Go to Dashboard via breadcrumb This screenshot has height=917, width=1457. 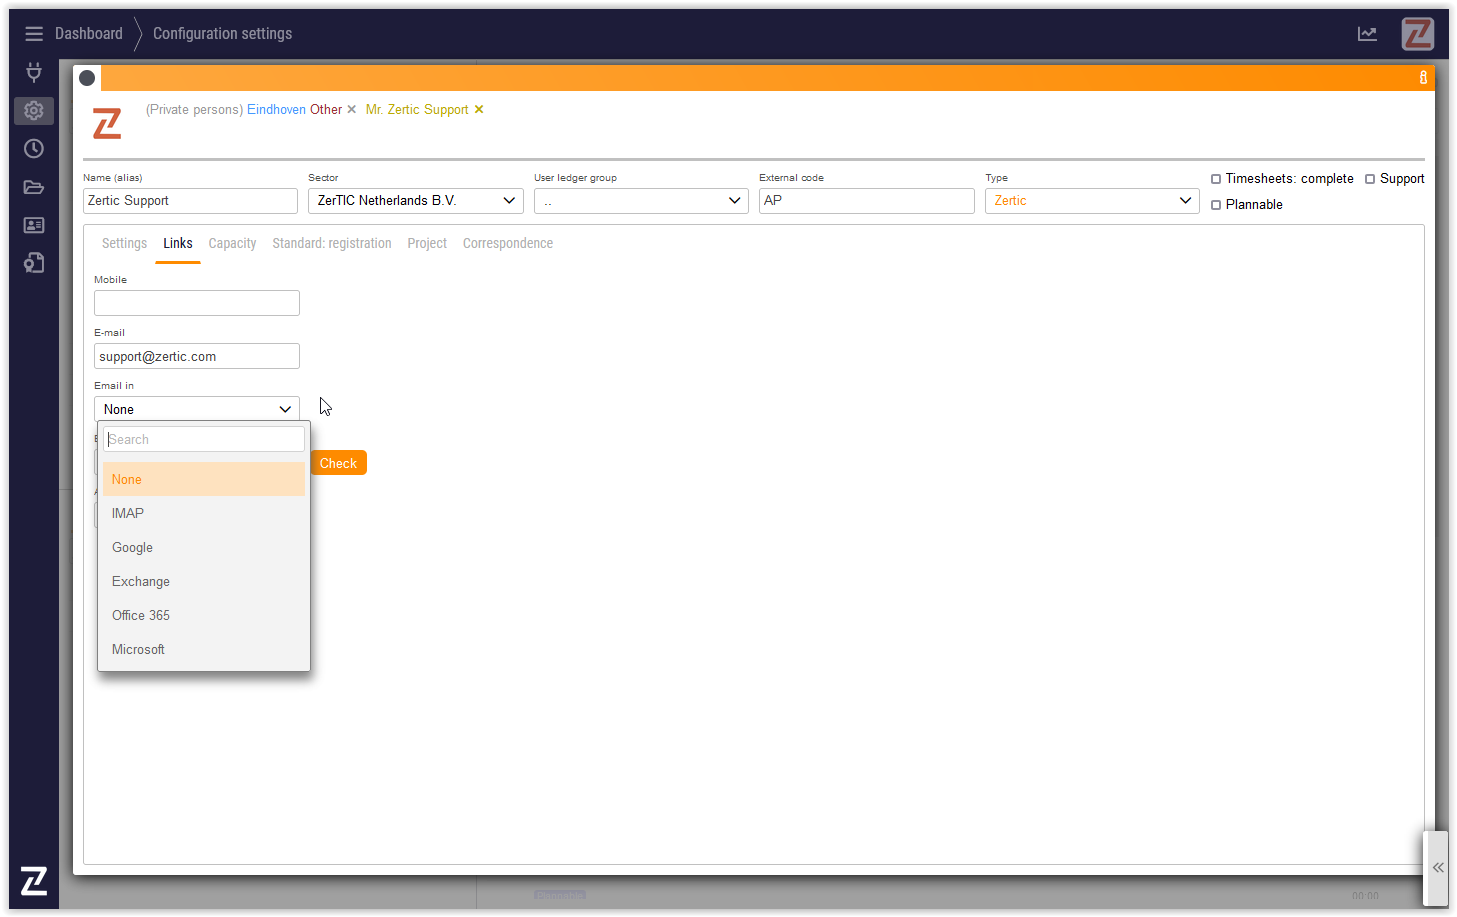(x=89, y=34)
